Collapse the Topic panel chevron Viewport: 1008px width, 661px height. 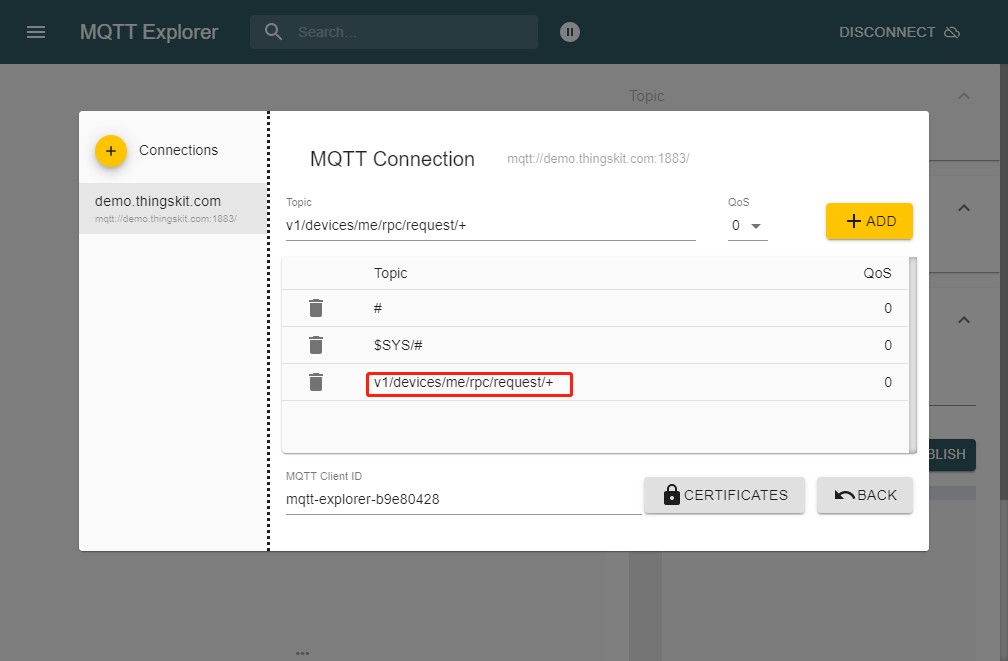pos(964,96)
